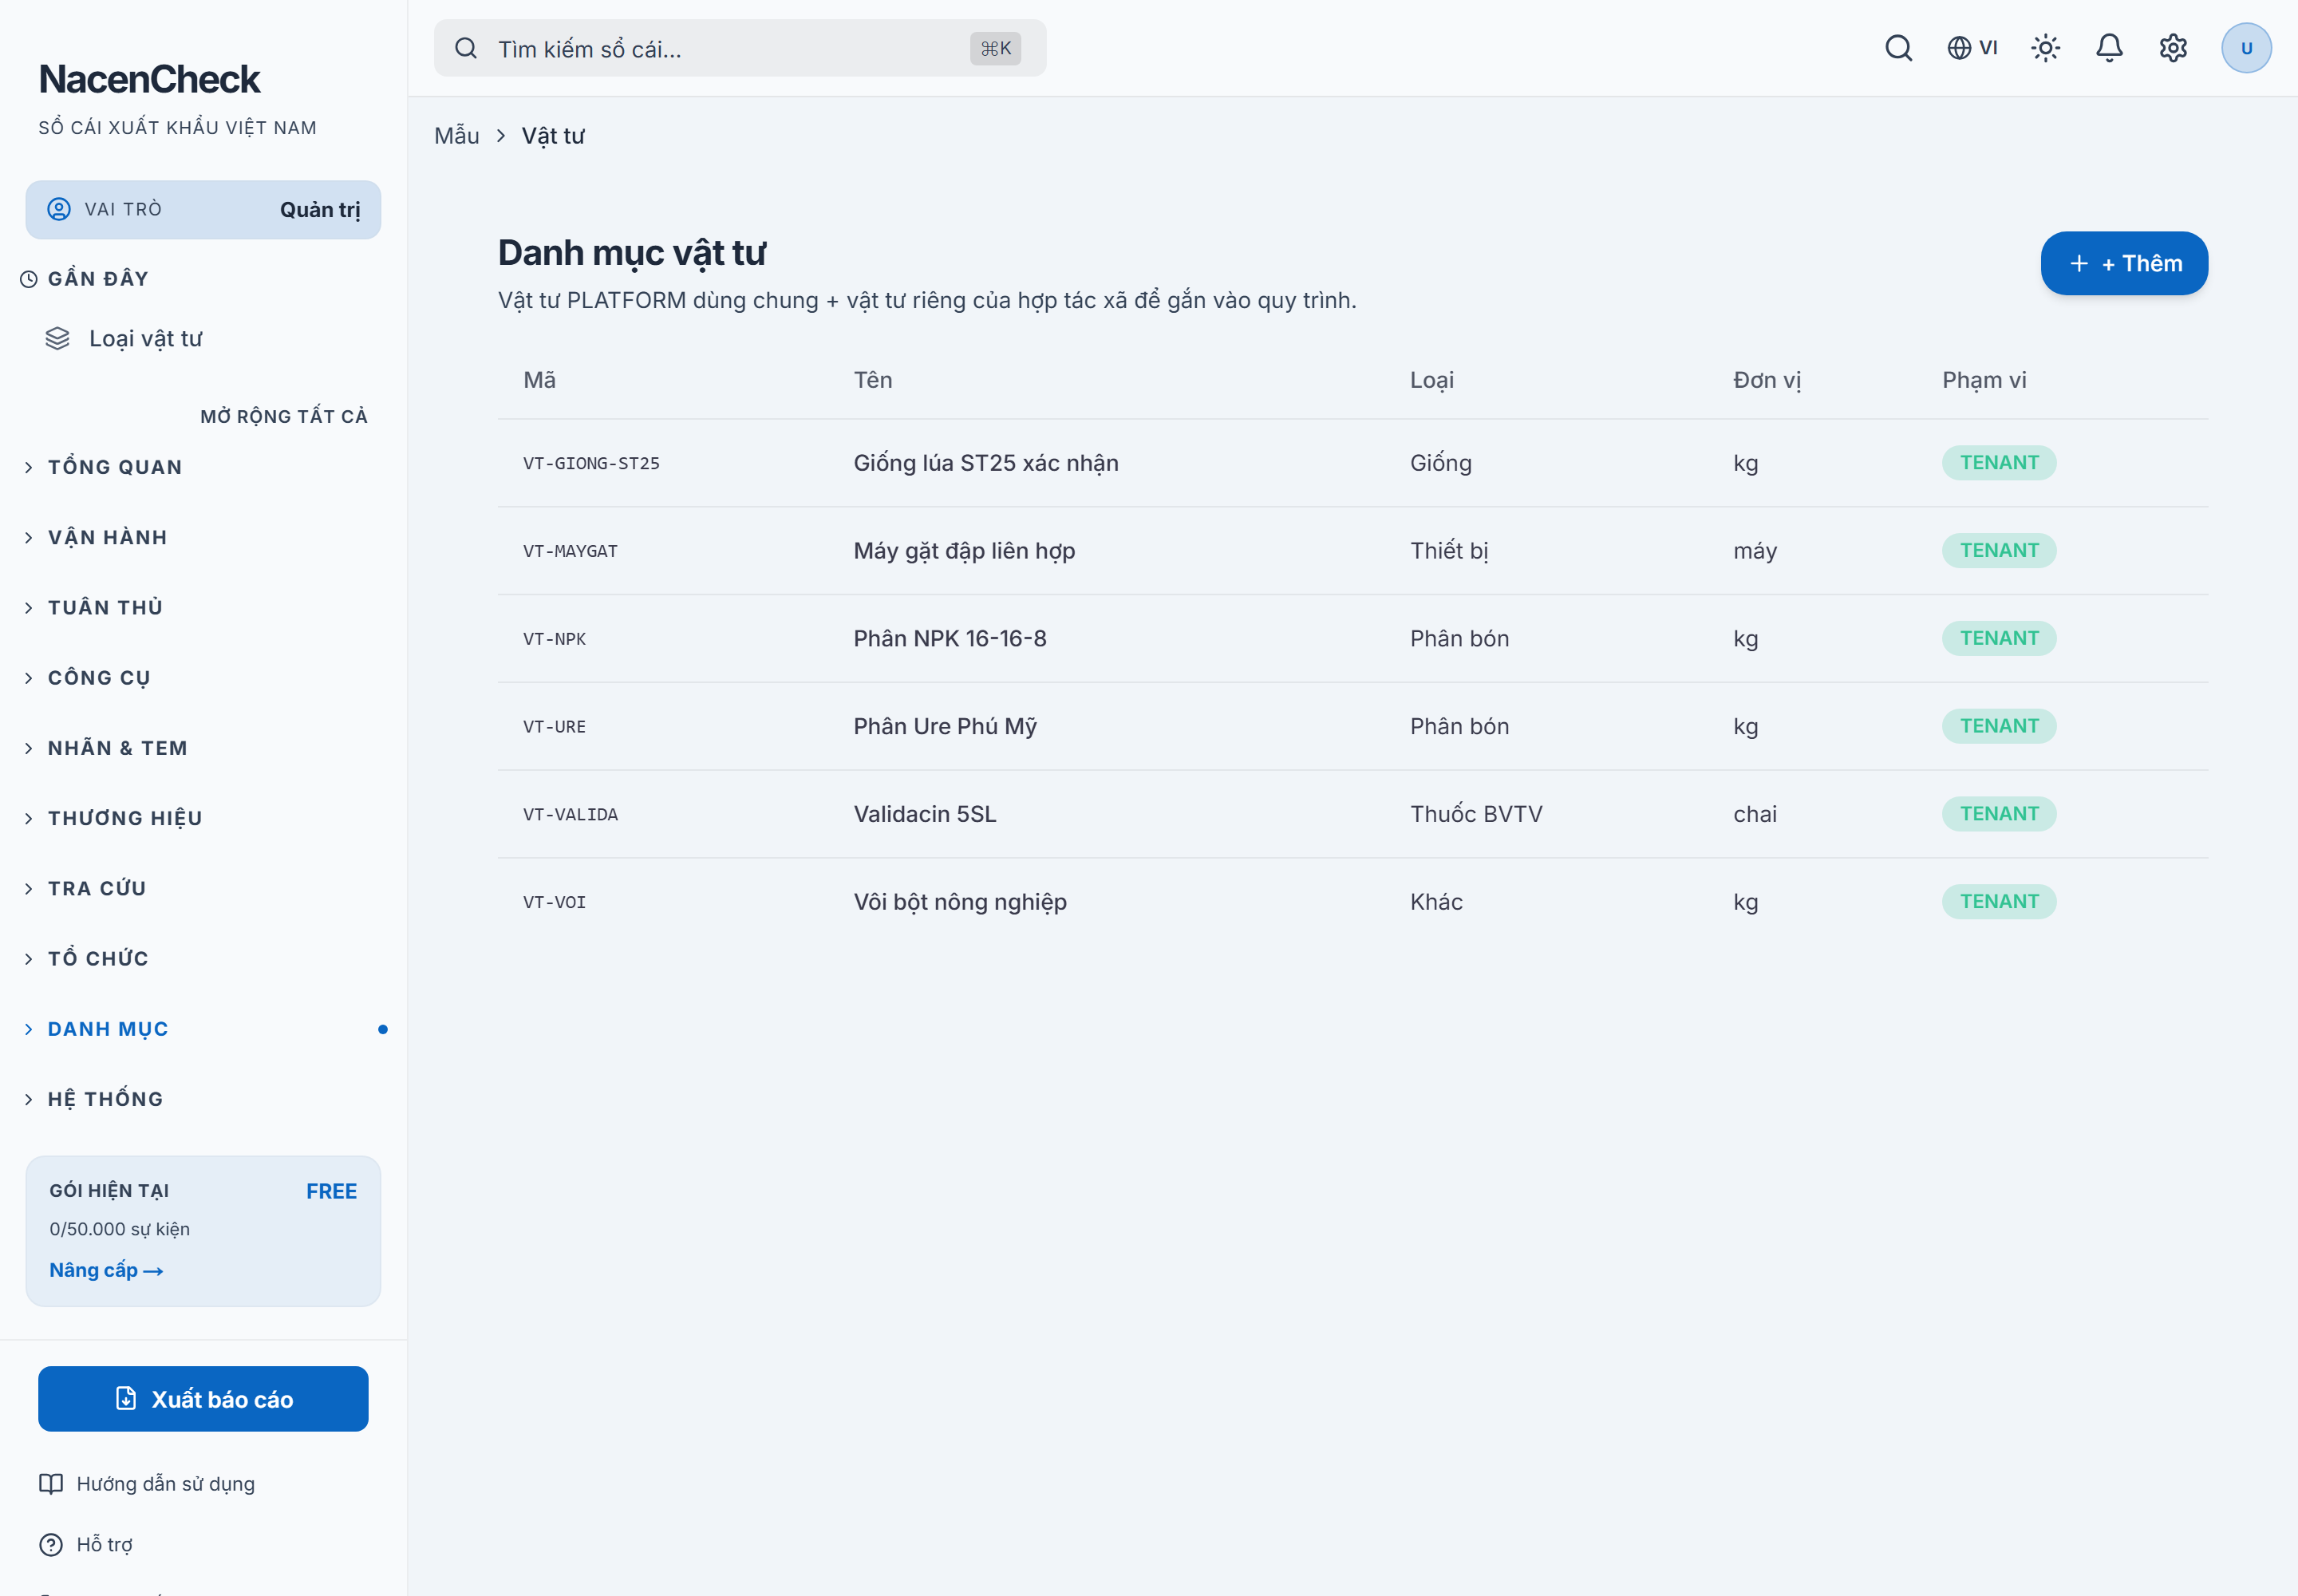2298x1596 pixels.
Task: Click the NacenCheck logo
Action: point(149,79)
